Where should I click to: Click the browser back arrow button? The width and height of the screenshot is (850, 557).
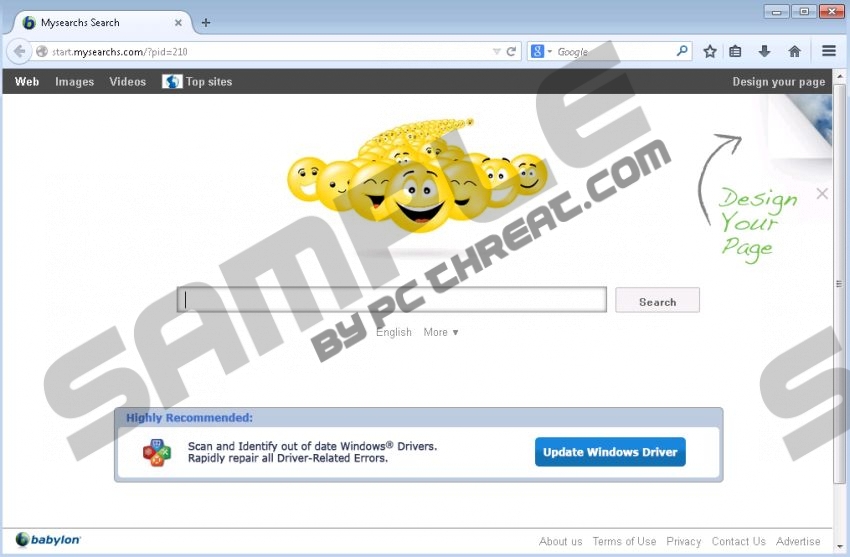point(19,51)
